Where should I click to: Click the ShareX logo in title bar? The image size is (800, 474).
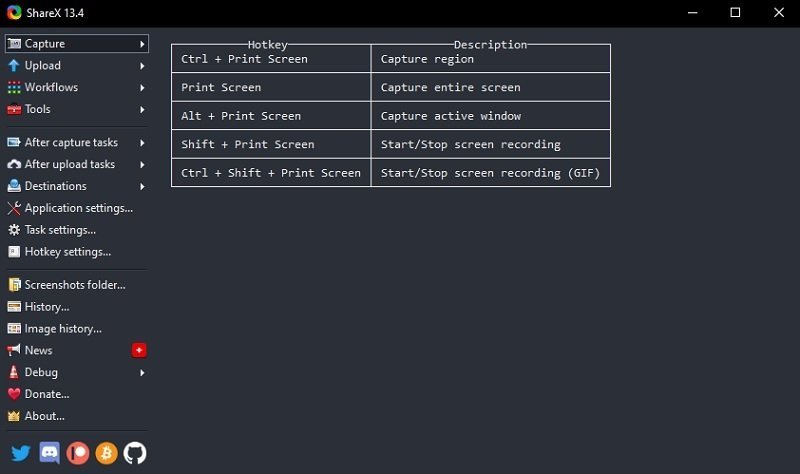point(14,13)
